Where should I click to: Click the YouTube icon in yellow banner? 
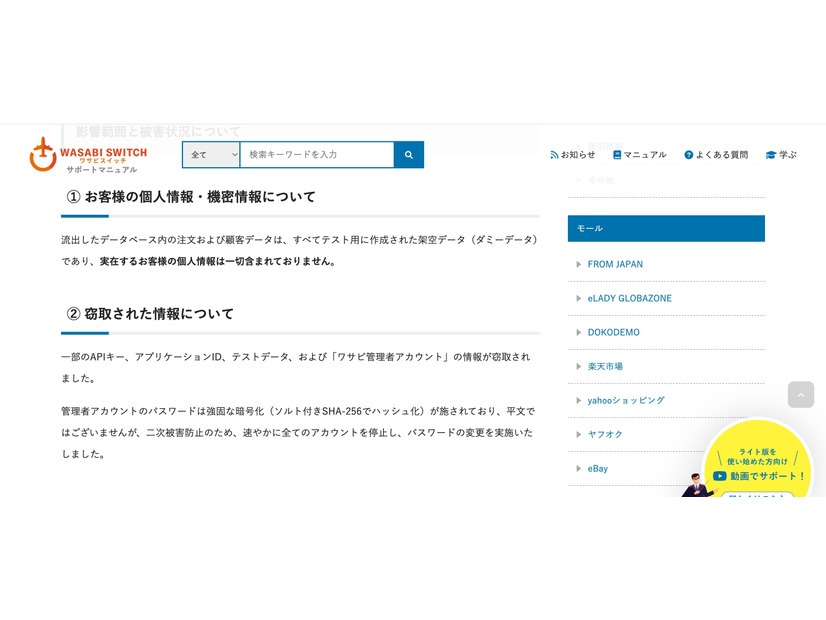point(720,476)
